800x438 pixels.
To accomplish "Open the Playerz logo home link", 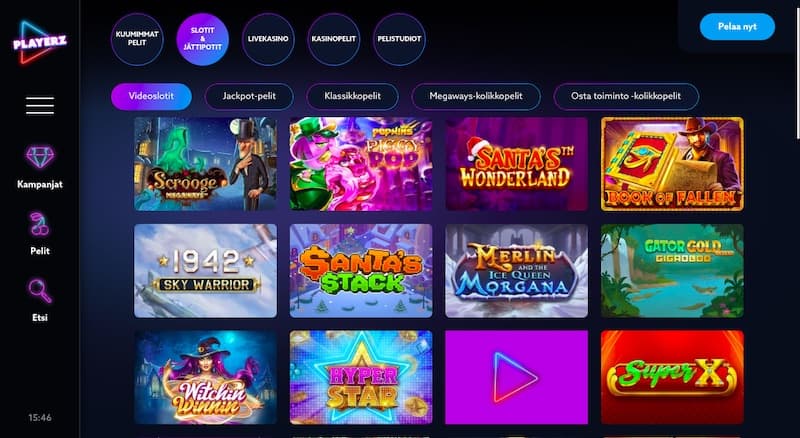I will (40, 42).
